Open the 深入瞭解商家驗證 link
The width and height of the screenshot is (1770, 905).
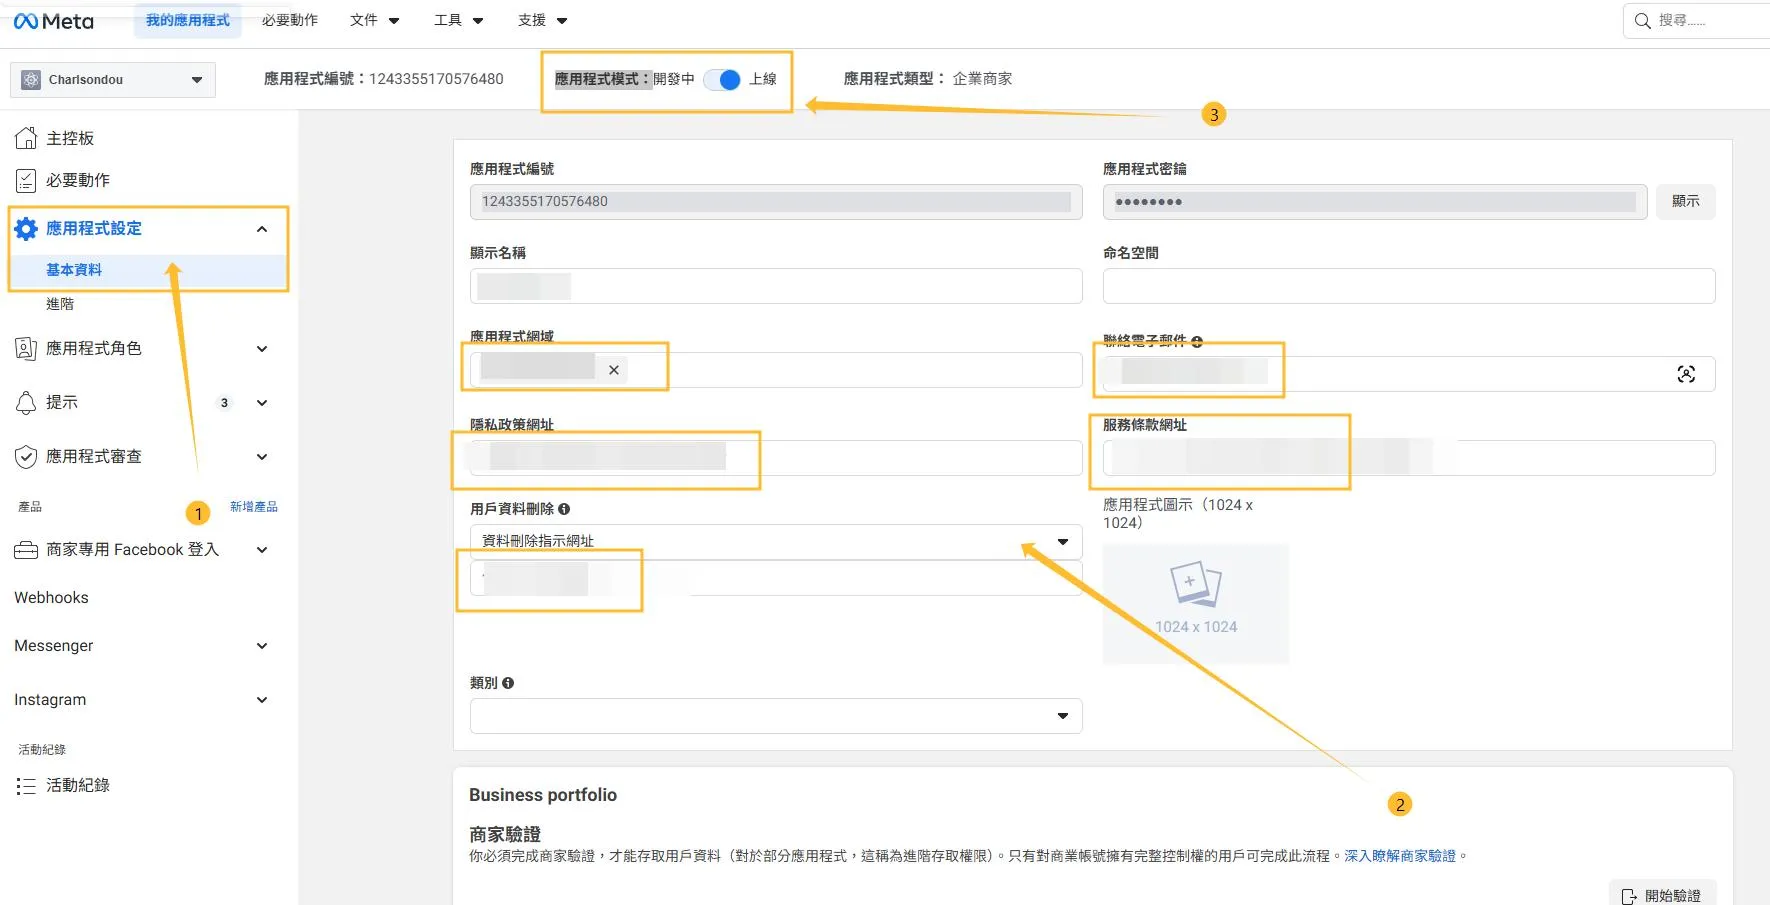click(1399, 856)
